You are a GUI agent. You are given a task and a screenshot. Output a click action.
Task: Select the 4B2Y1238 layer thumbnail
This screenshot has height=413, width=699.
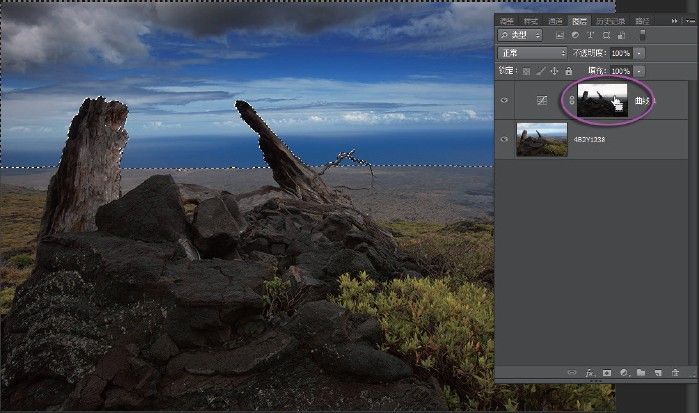click(x=541, y=140)
